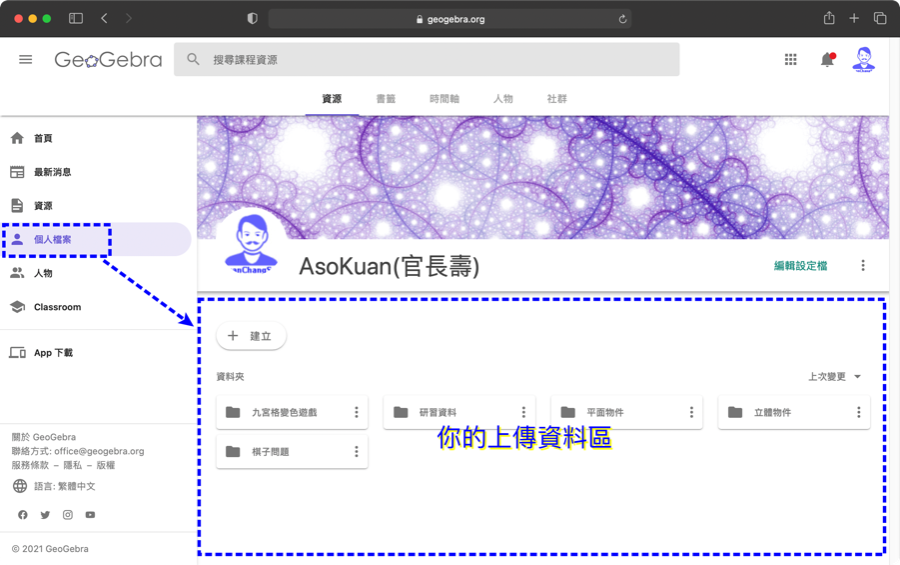Switch to the 社群 tab
Image resolution: width=900 pixels, height=565 pixels.
point(557,99)
